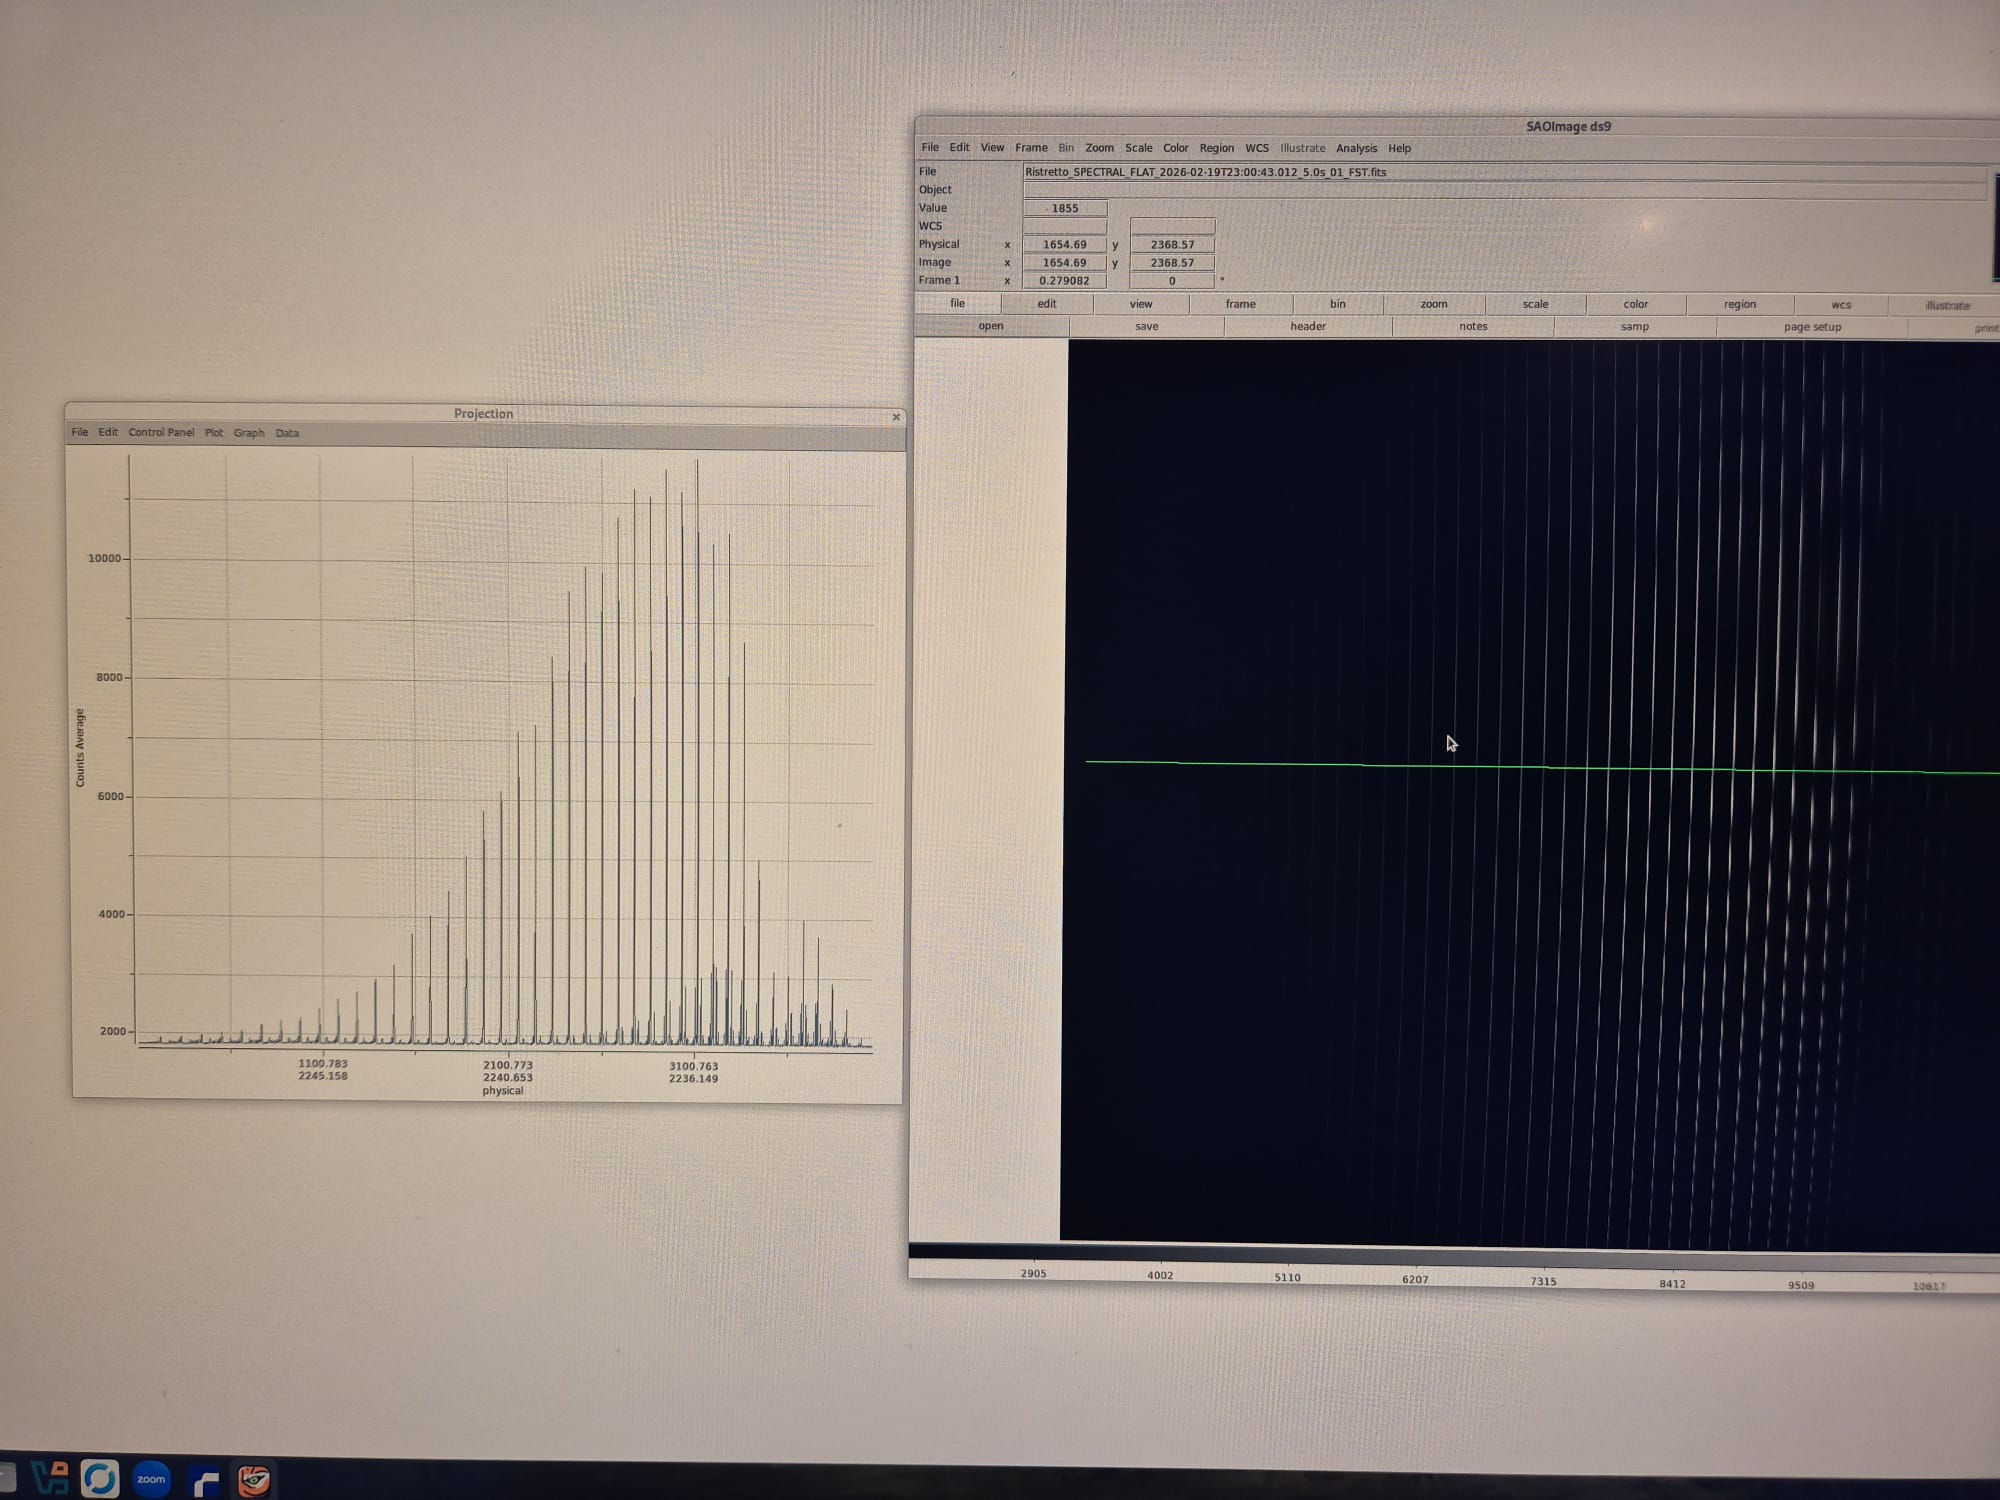This screenshot has height=1500, width=2000.
Task: Click the empty Object field in ds9
Action: pyautogui.click(x=1504, y=190)
